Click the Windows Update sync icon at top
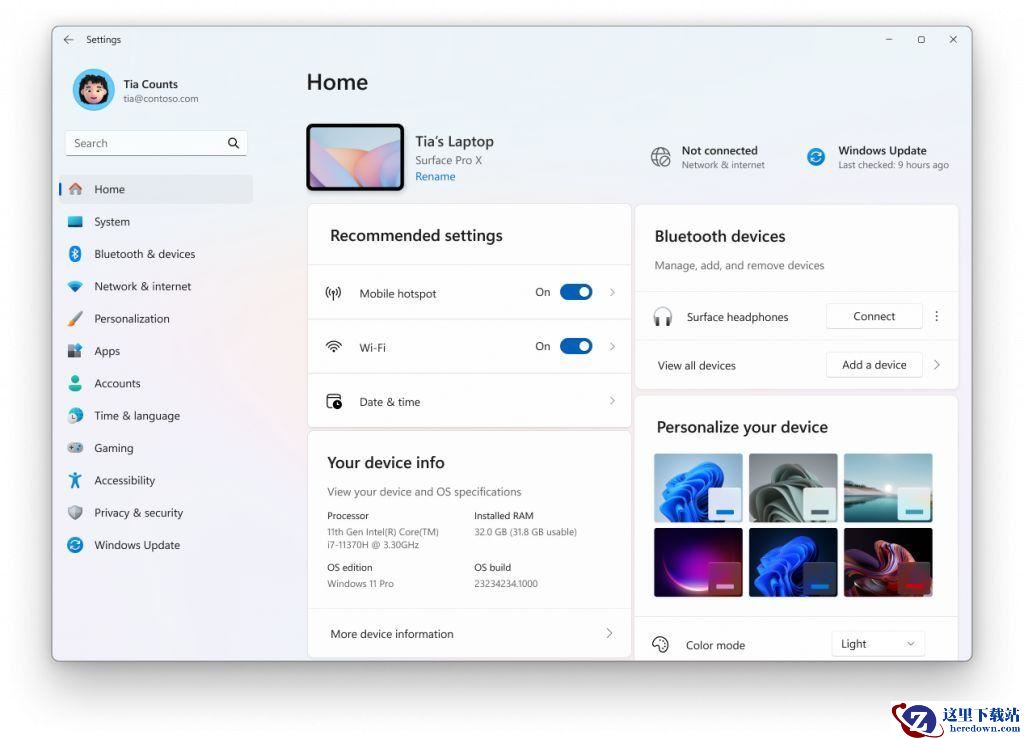 pyautogui.click(x=816, y=157)
